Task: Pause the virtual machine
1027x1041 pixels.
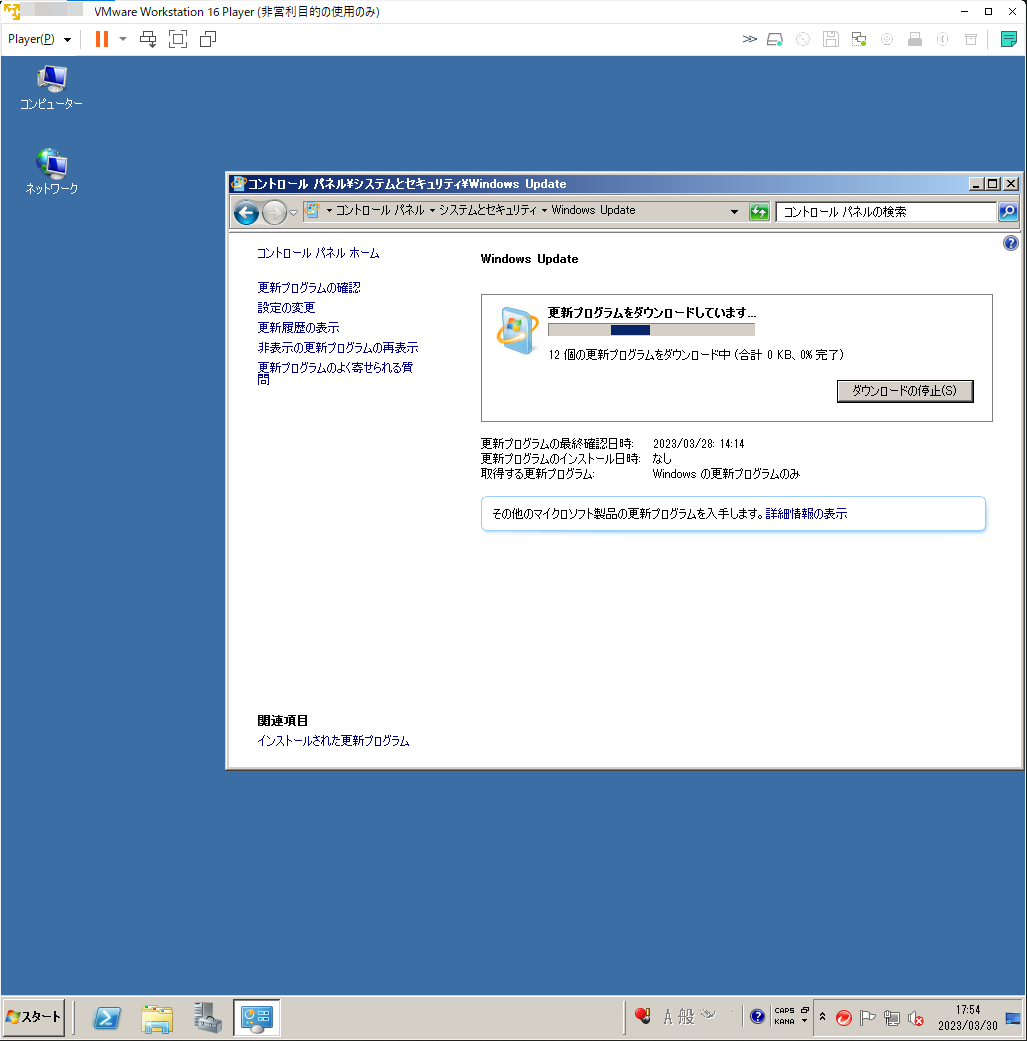Action: pyautogui.click(x=102, y=39)
